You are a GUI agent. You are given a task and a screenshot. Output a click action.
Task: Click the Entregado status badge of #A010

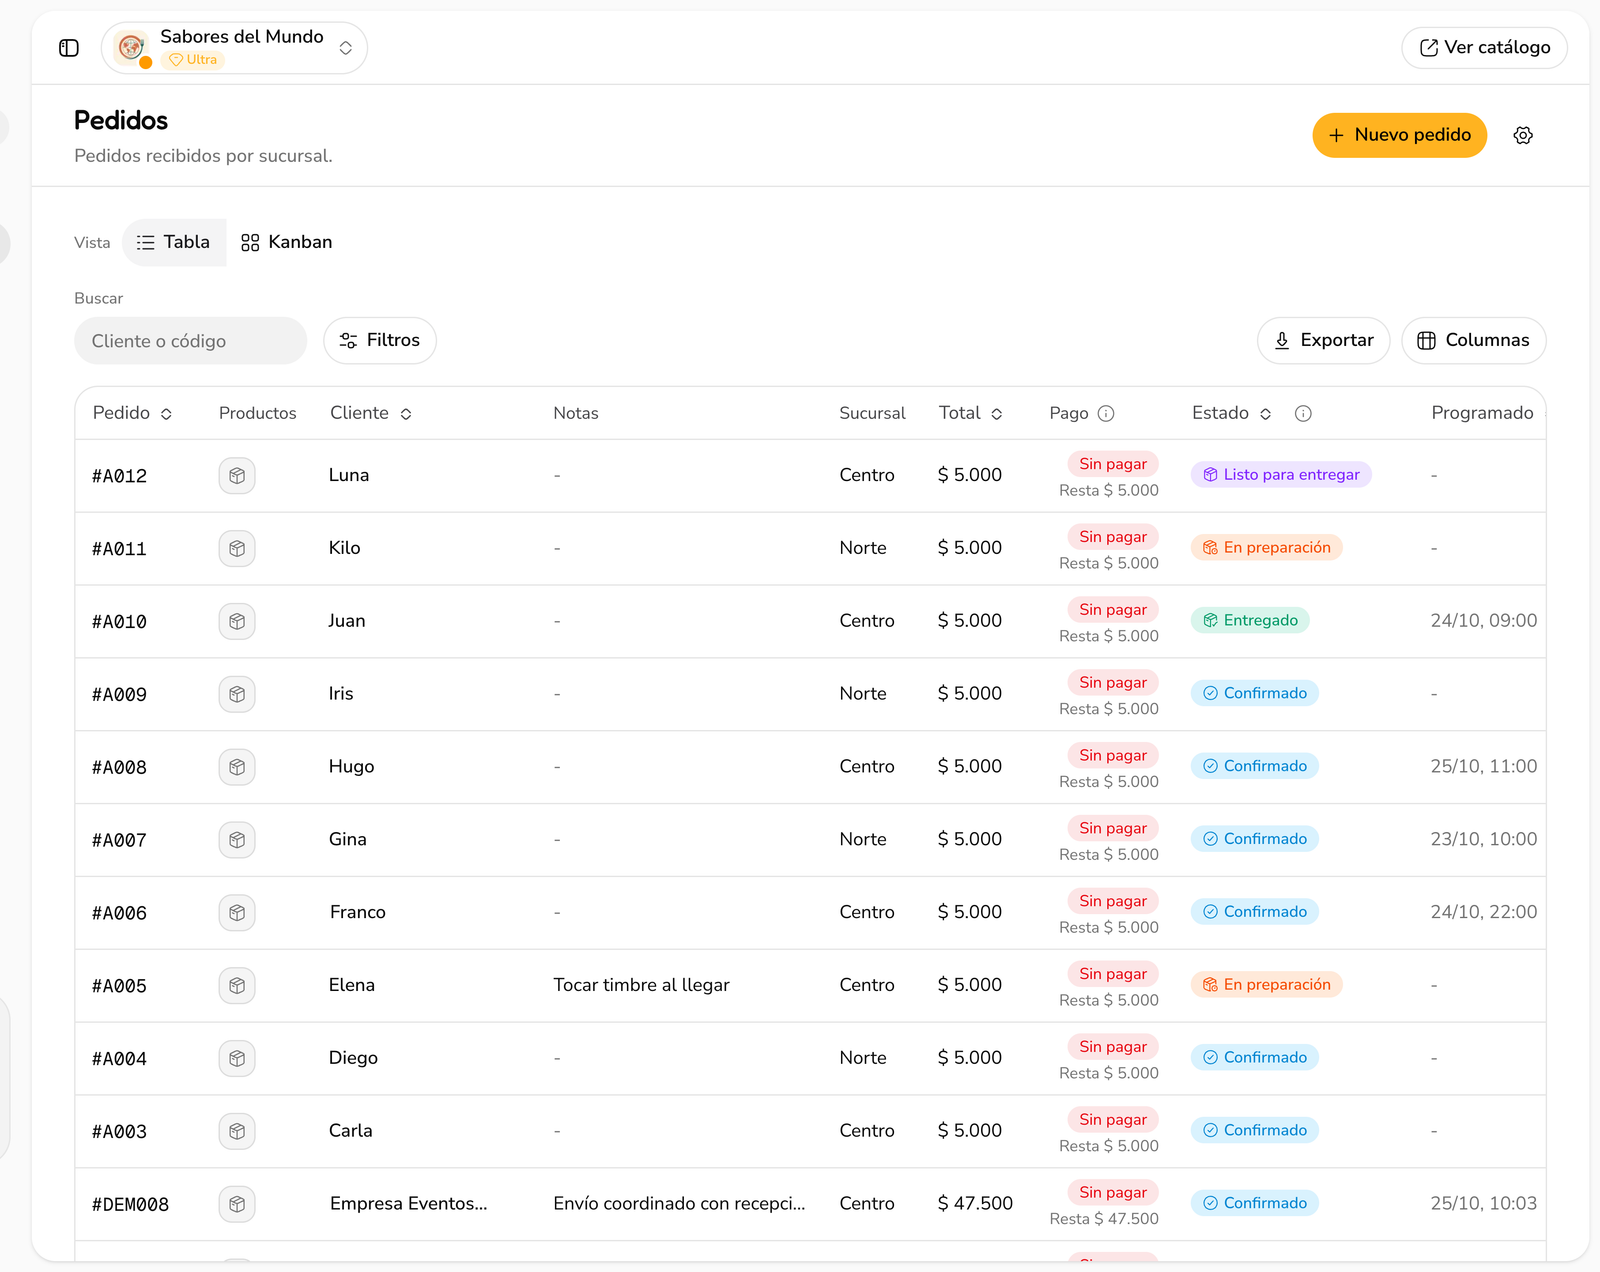1250,621
